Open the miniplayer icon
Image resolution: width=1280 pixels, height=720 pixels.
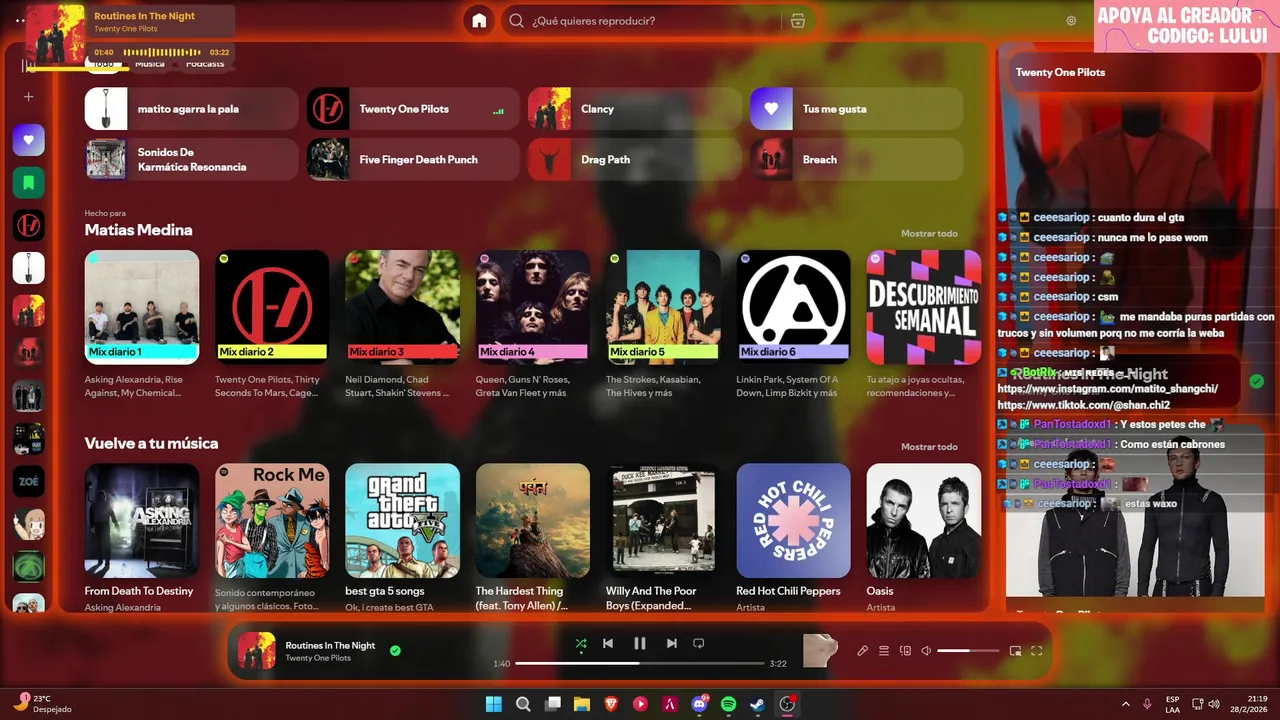click(x=1015, y=651)
